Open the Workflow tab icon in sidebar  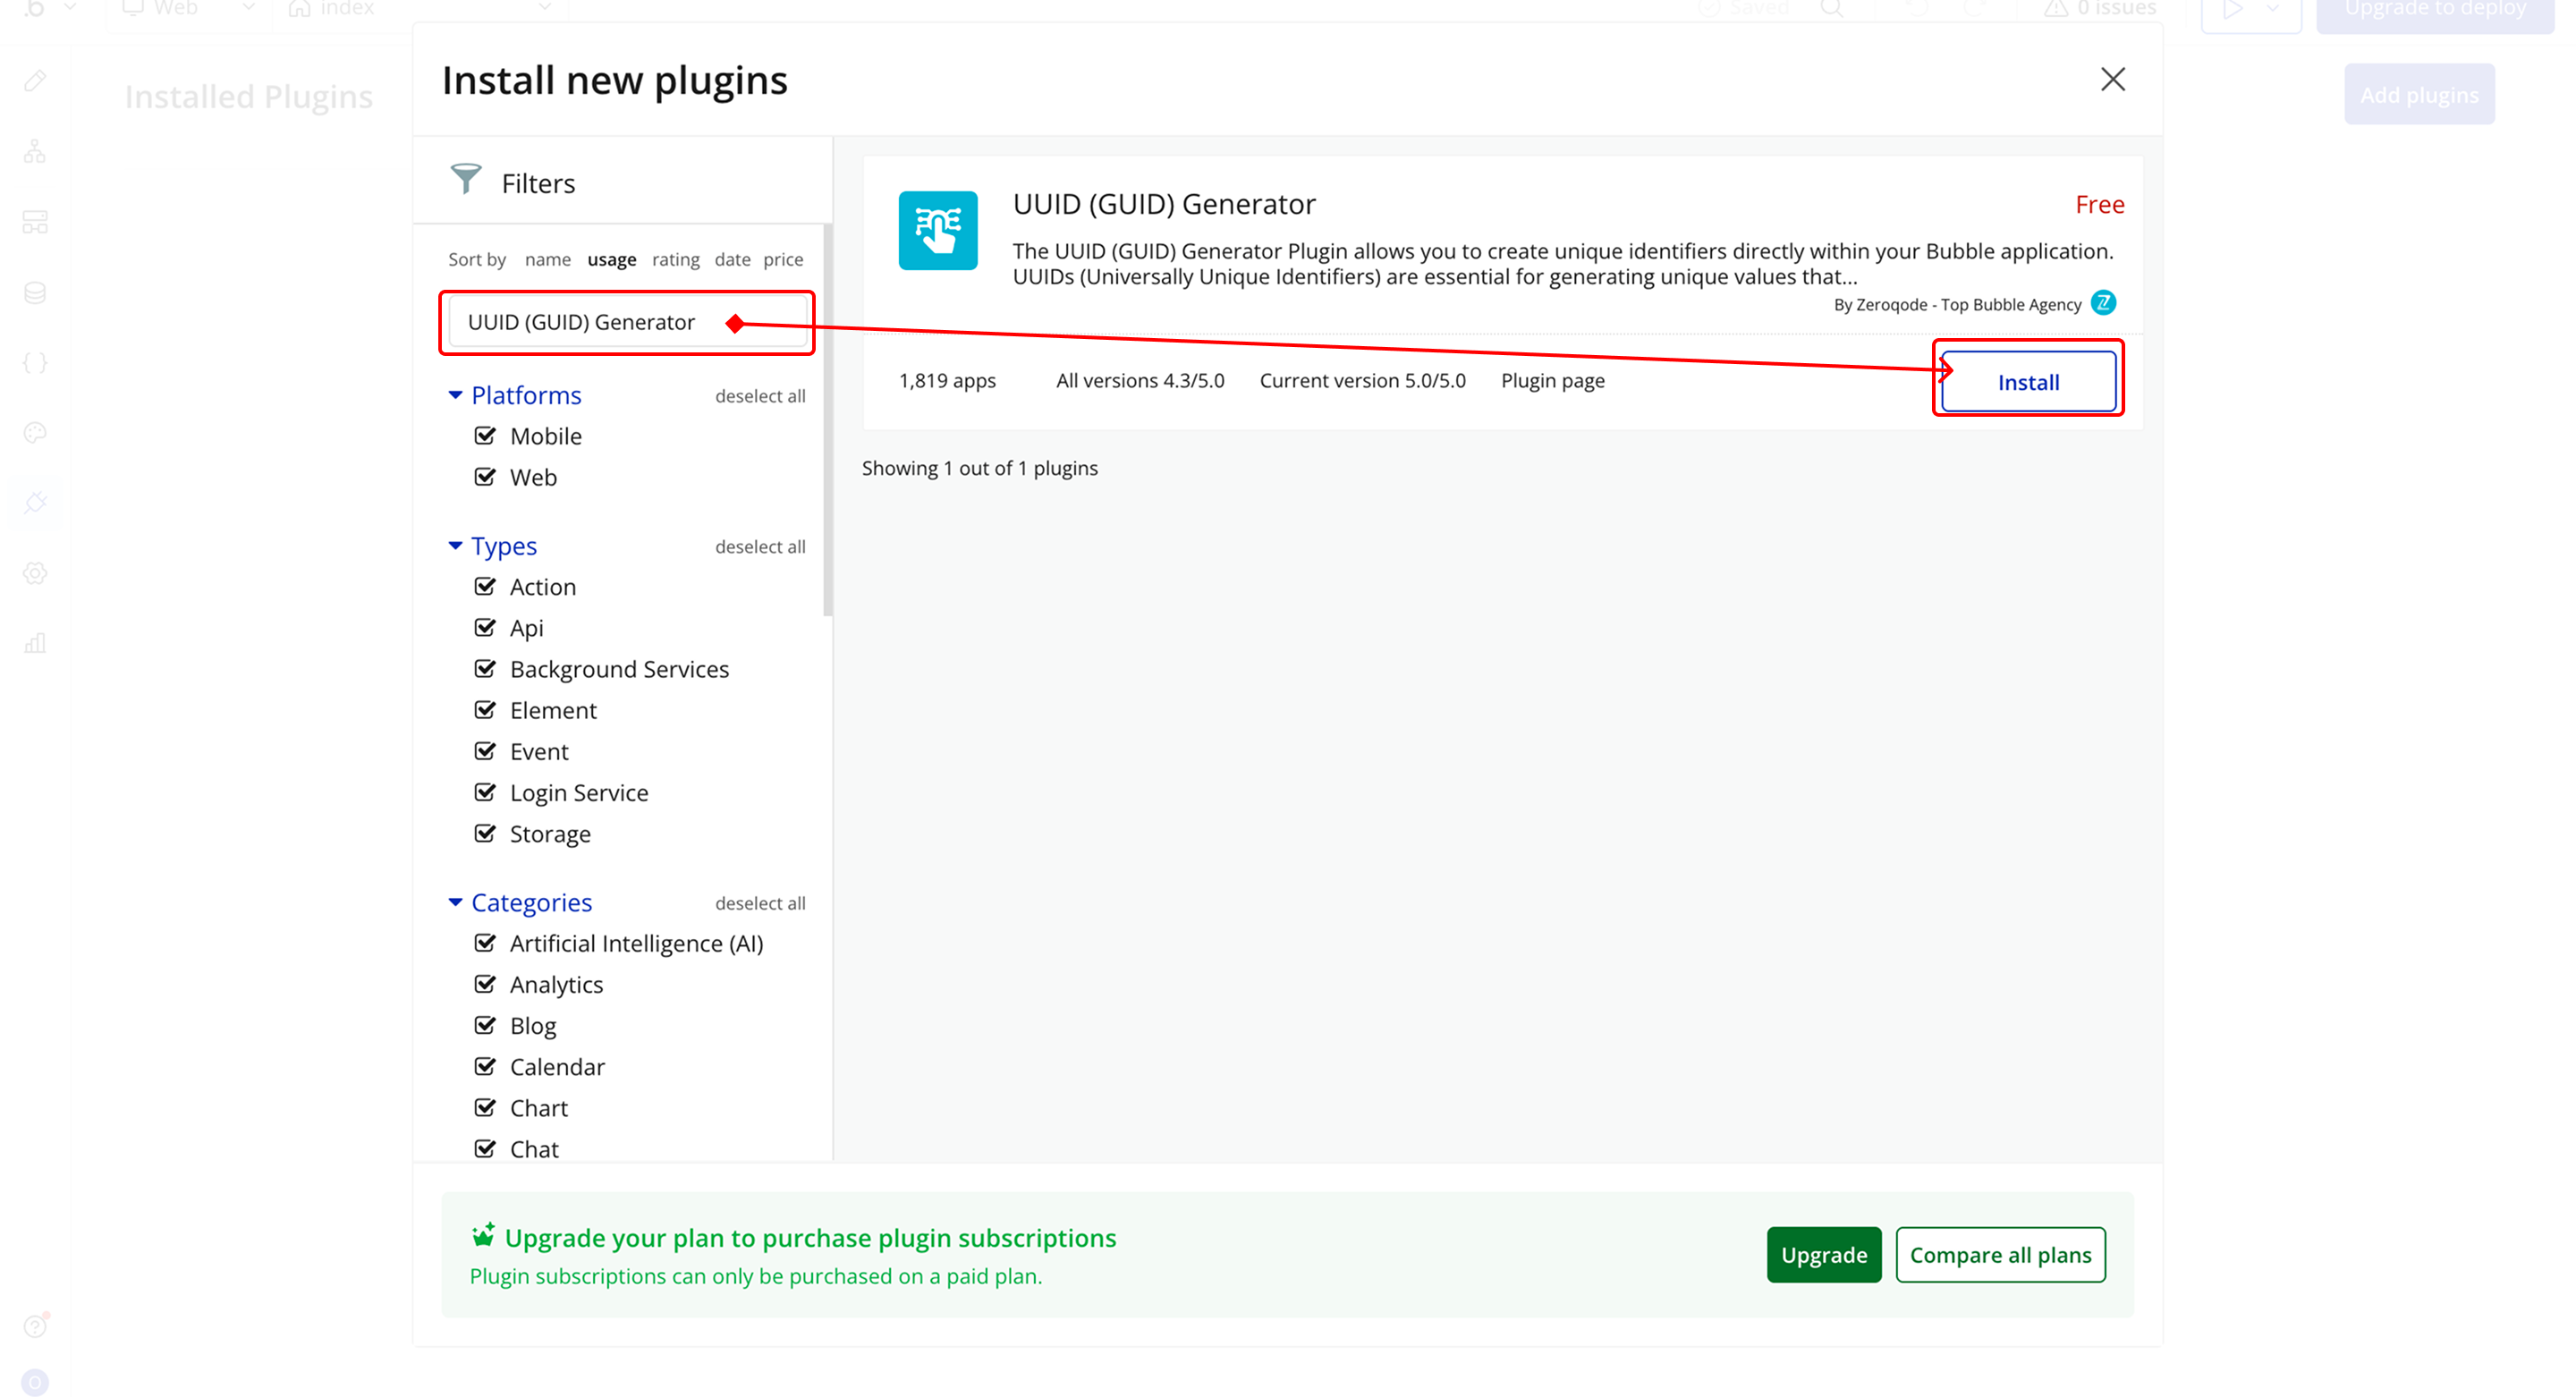(35, 151)
